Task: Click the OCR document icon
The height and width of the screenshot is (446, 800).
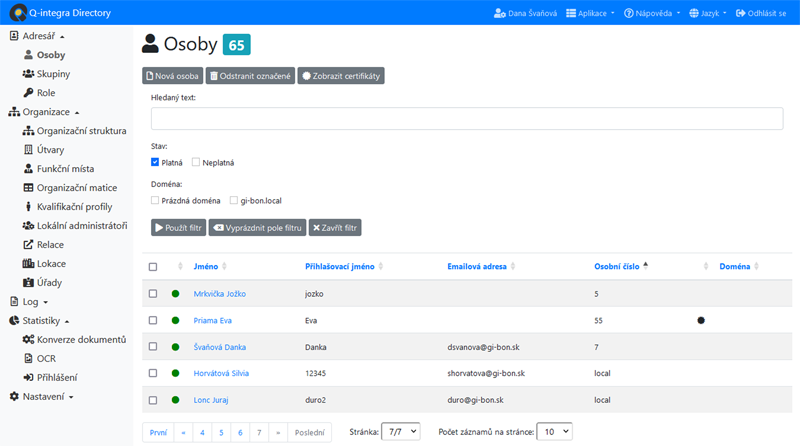Action: [x=29, y=358]
